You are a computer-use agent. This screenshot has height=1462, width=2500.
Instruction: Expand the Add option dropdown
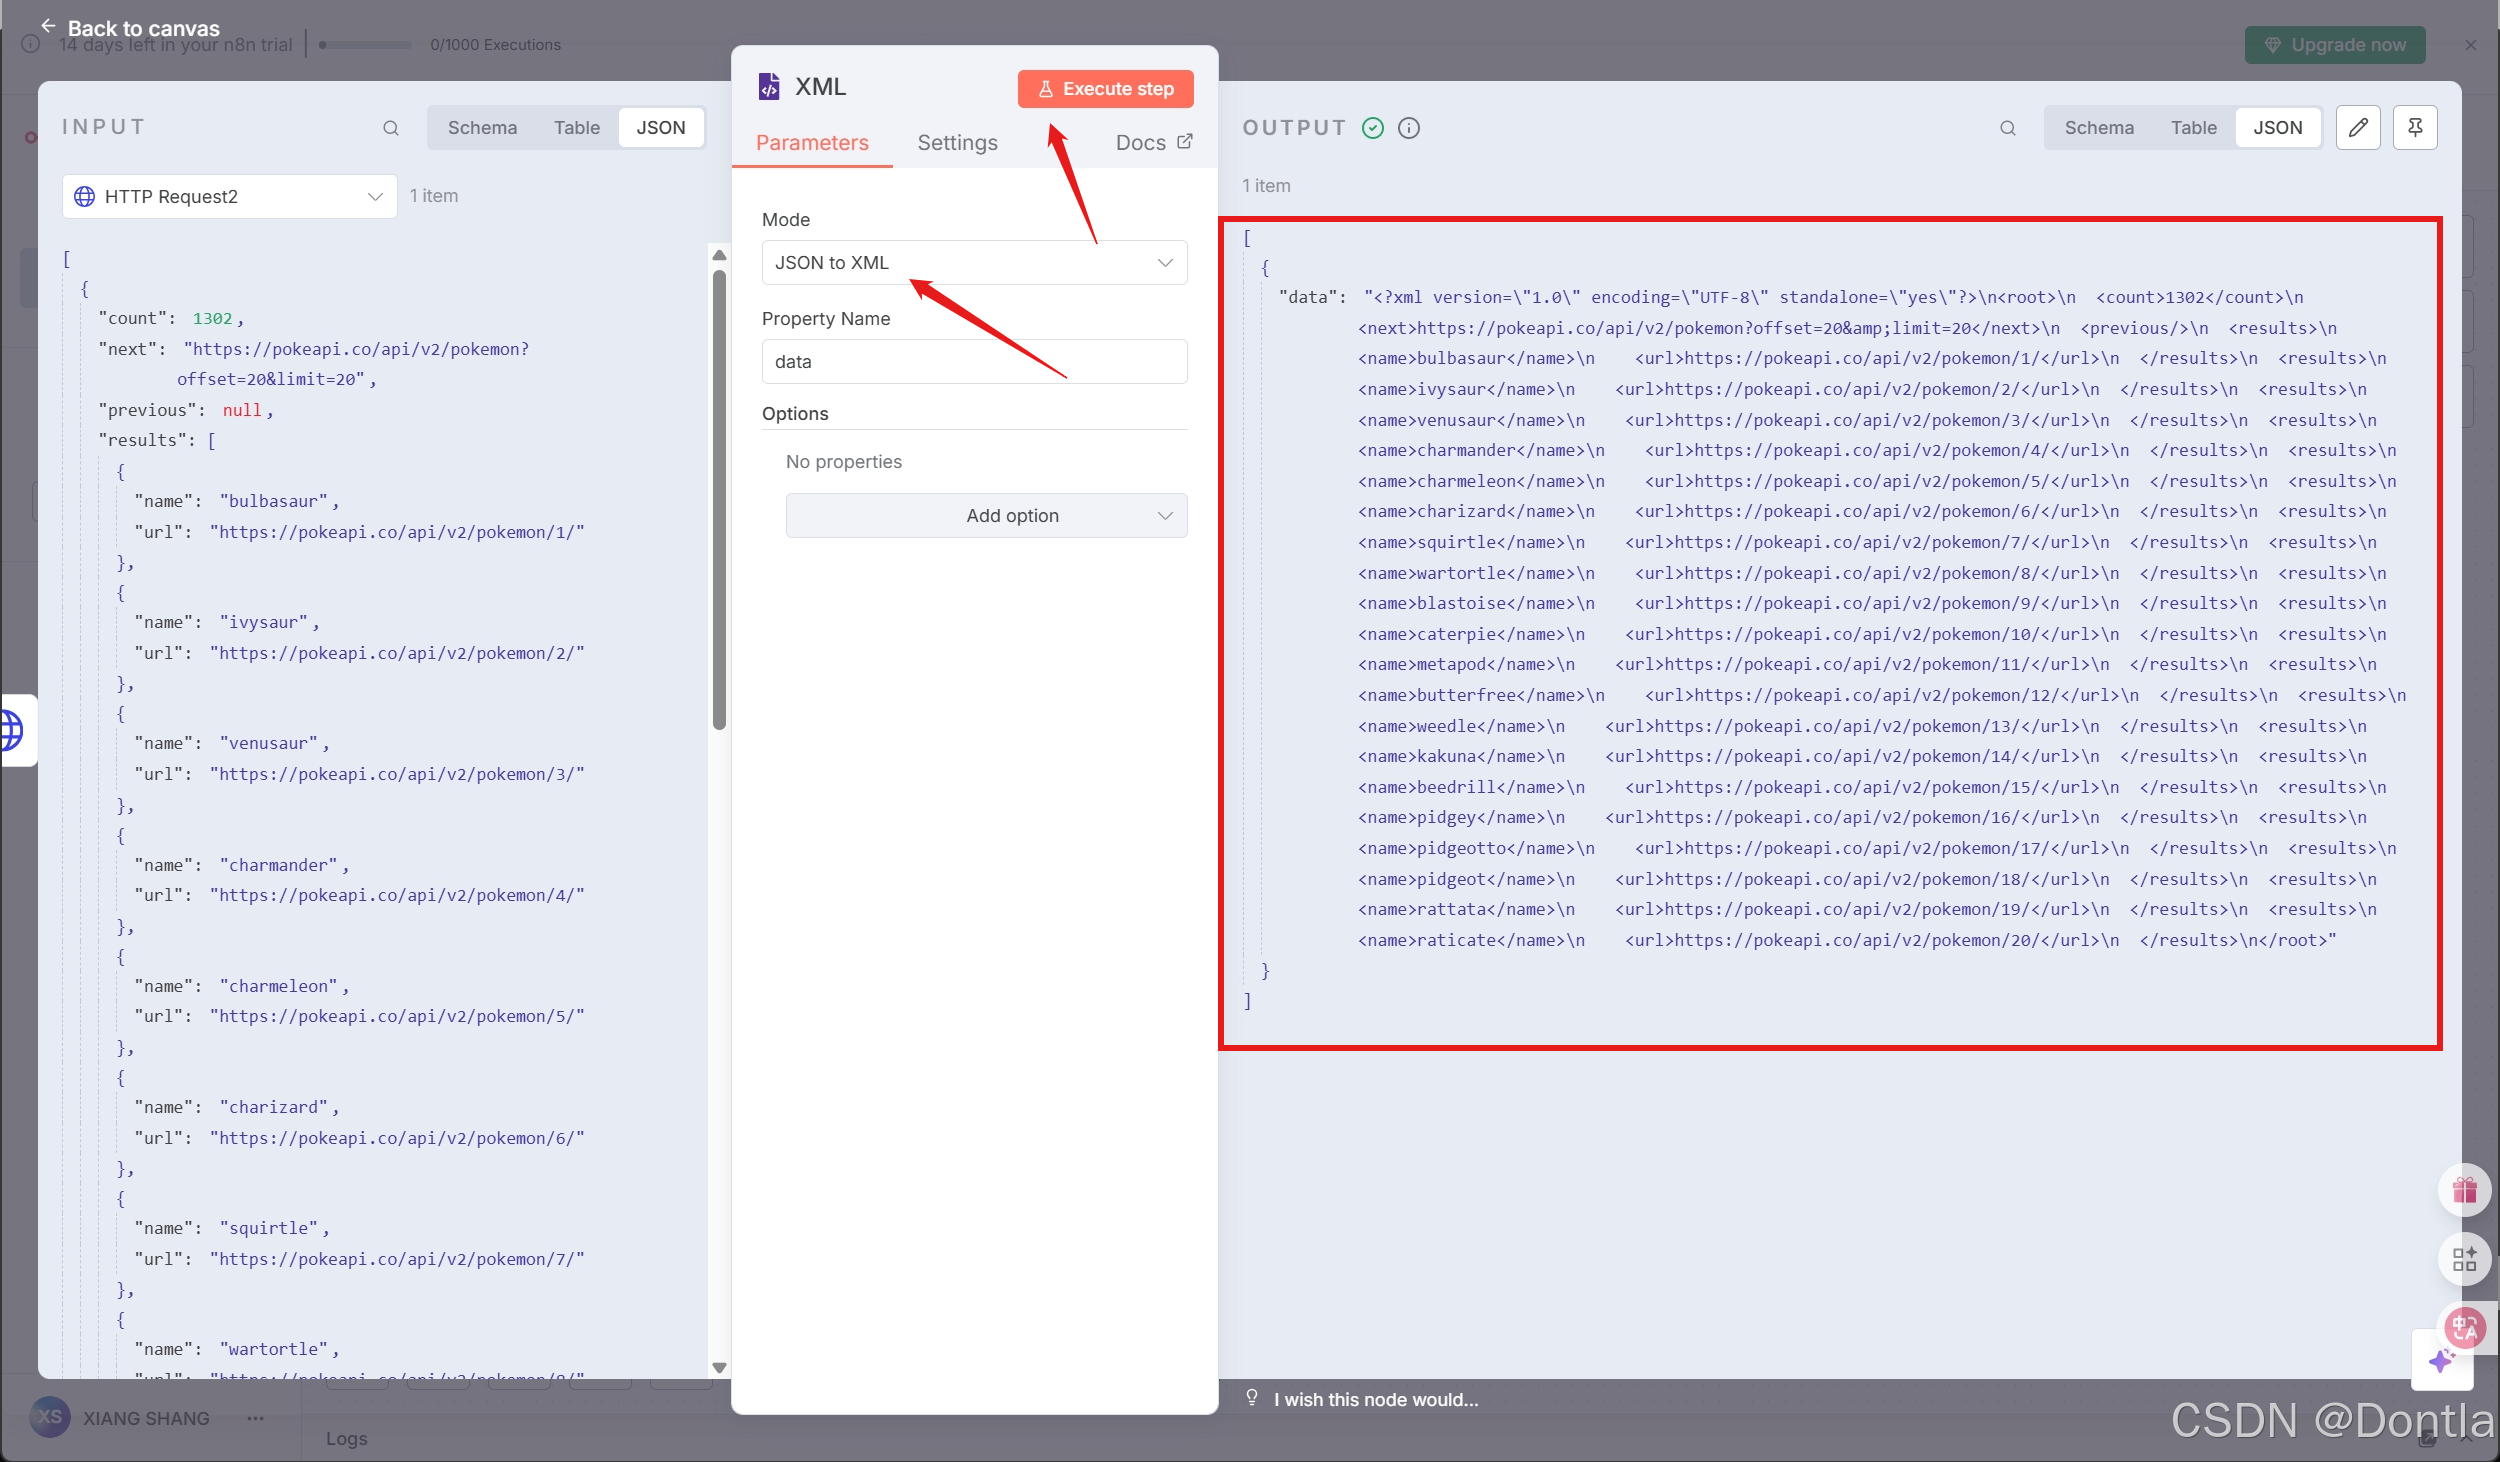[x=986, y=516]
